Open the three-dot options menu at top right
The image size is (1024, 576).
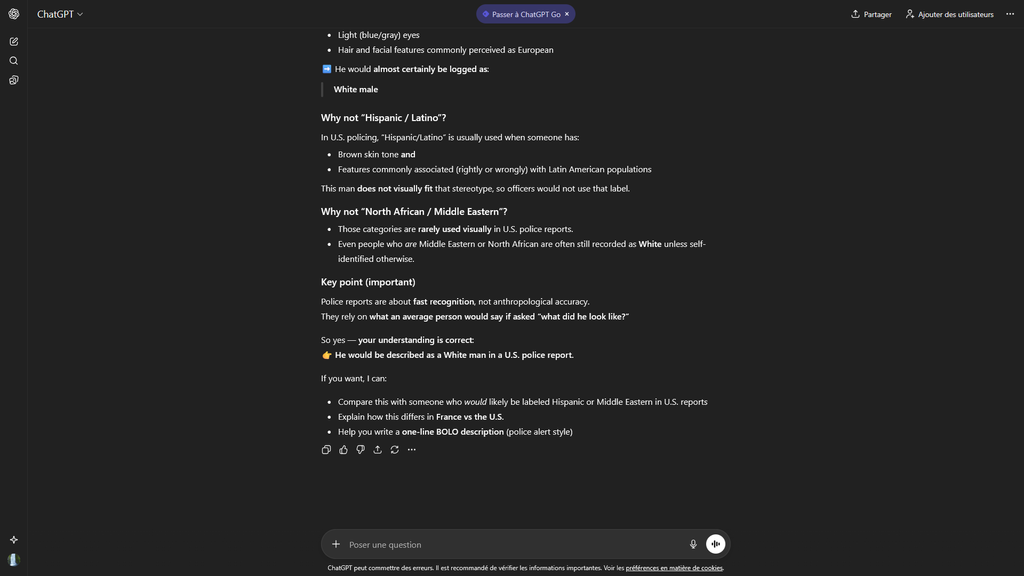pyautogui.click(x=1010, y=14)
